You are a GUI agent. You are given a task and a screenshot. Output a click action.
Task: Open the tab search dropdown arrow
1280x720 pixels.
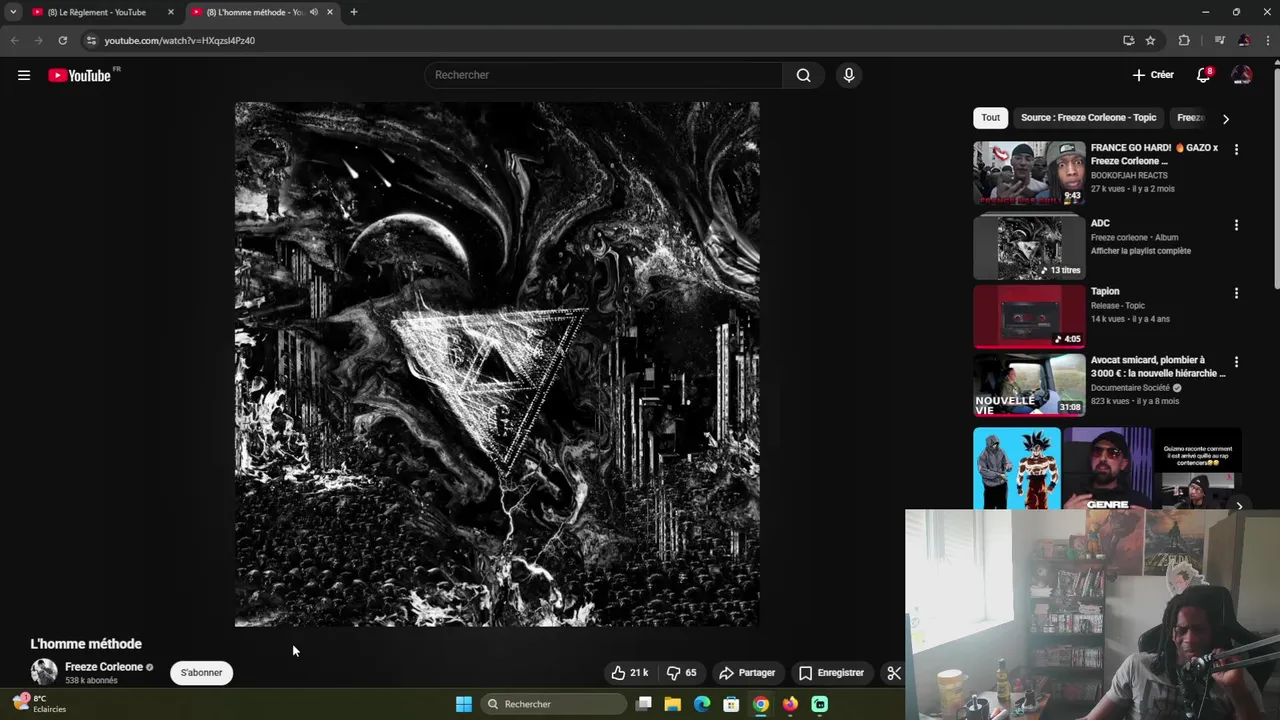[x=13, y=12]
